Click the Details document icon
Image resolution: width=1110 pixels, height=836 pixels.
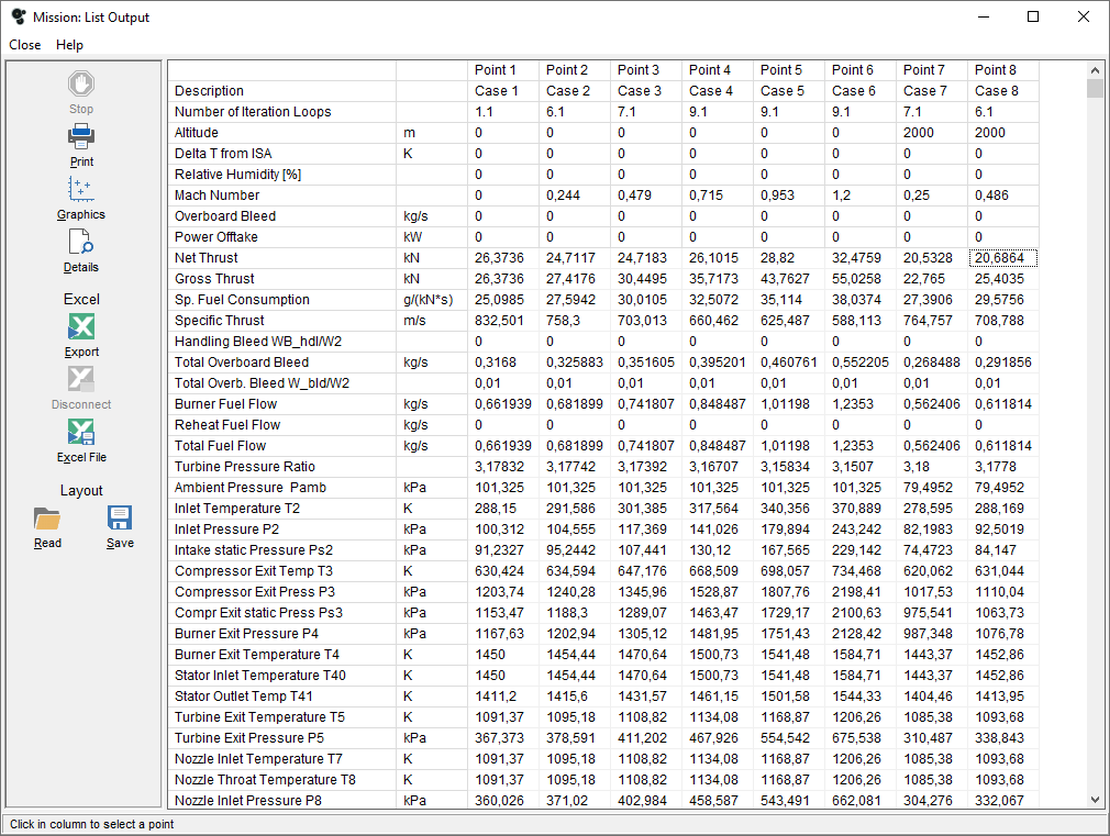pyautogui.click(x=81, y=242)
